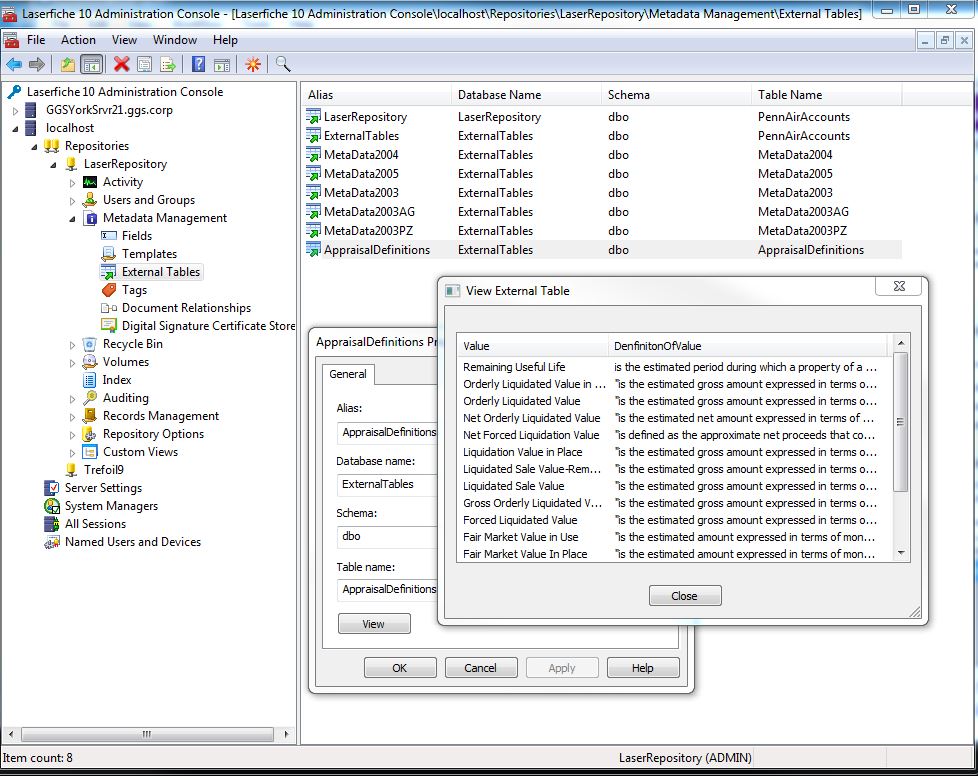Viewport: 978px width, 776px height.
Task: Click the View button under Table name
Action: (373, 623)
